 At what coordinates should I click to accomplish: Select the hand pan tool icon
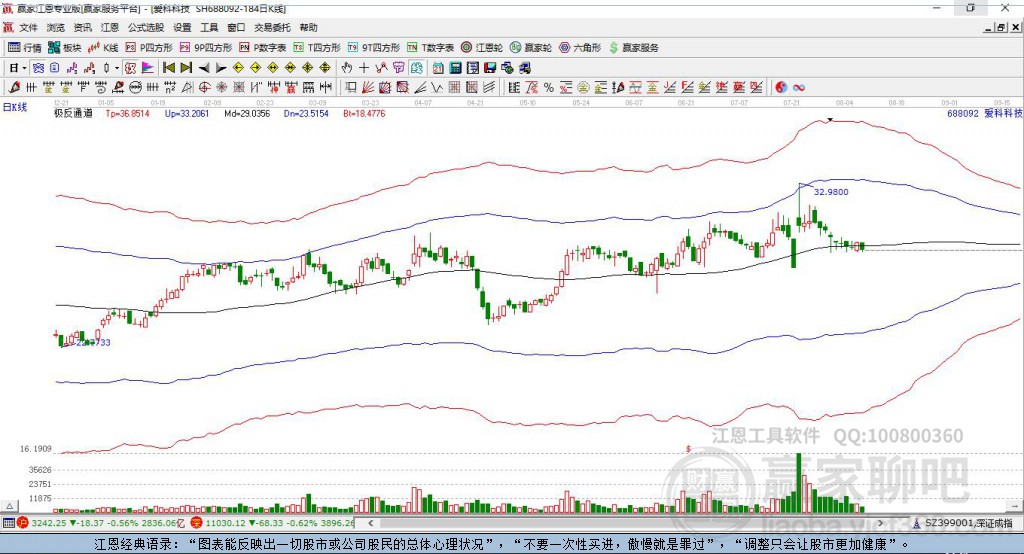pyautogui.click(x=346, y=68)
